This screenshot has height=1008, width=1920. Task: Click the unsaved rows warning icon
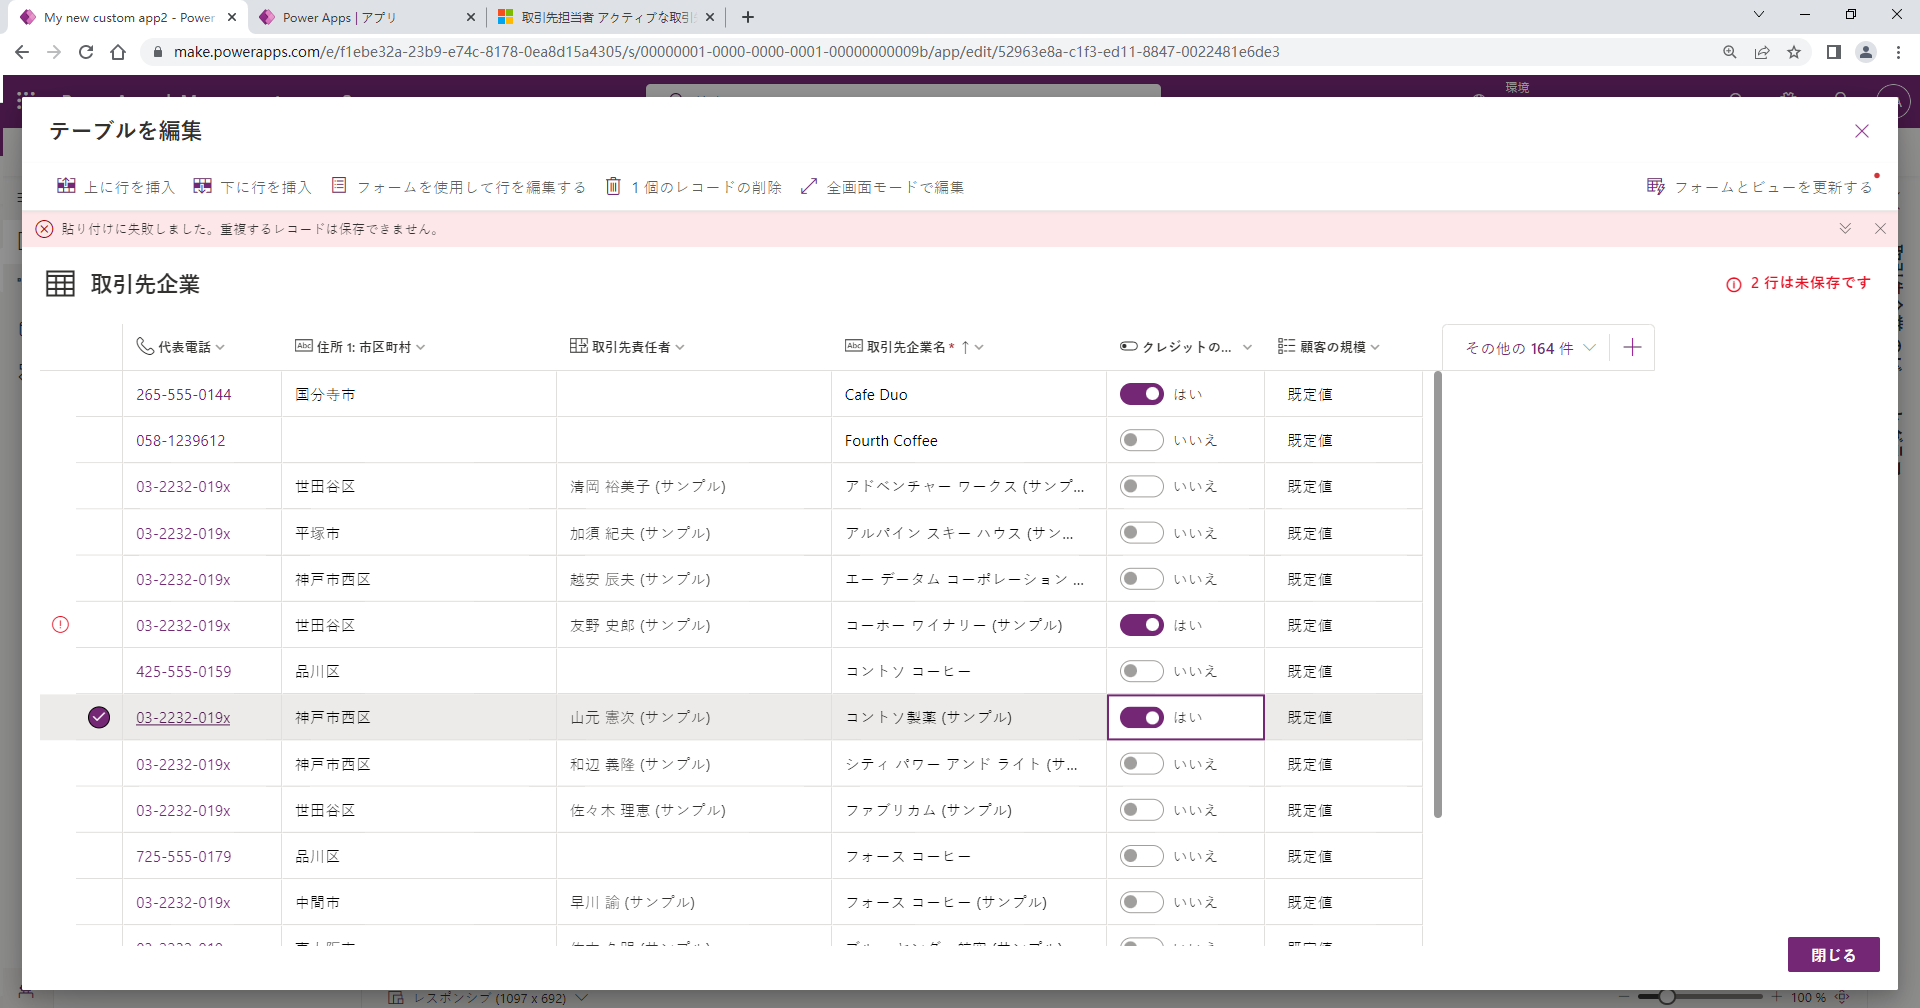[x=1733, y=284]
